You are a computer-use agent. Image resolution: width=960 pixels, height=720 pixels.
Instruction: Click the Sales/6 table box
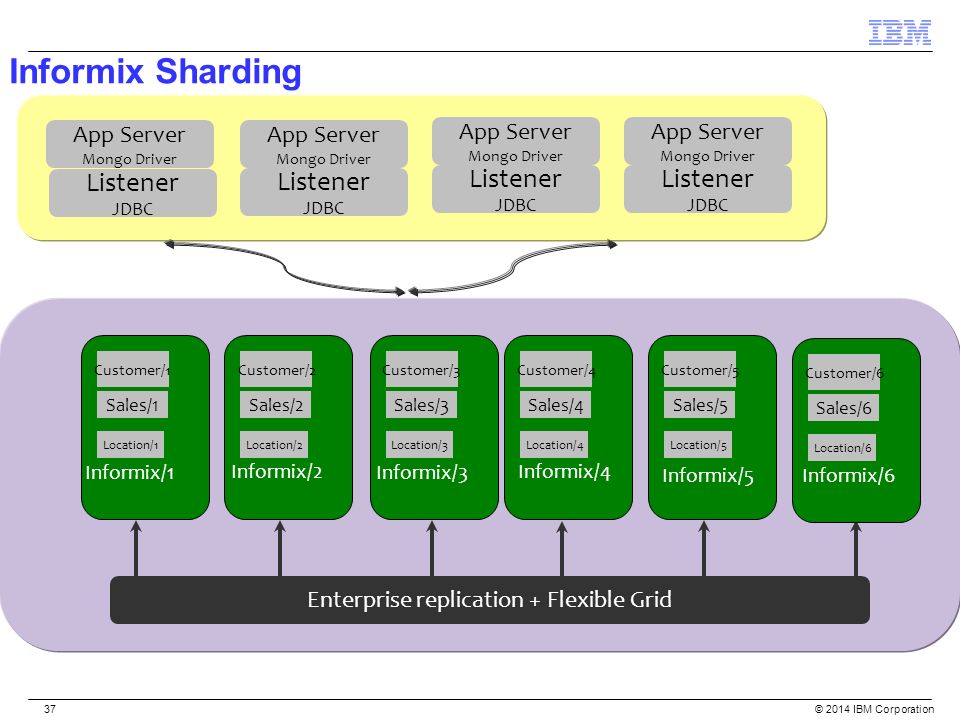[844, 408]
